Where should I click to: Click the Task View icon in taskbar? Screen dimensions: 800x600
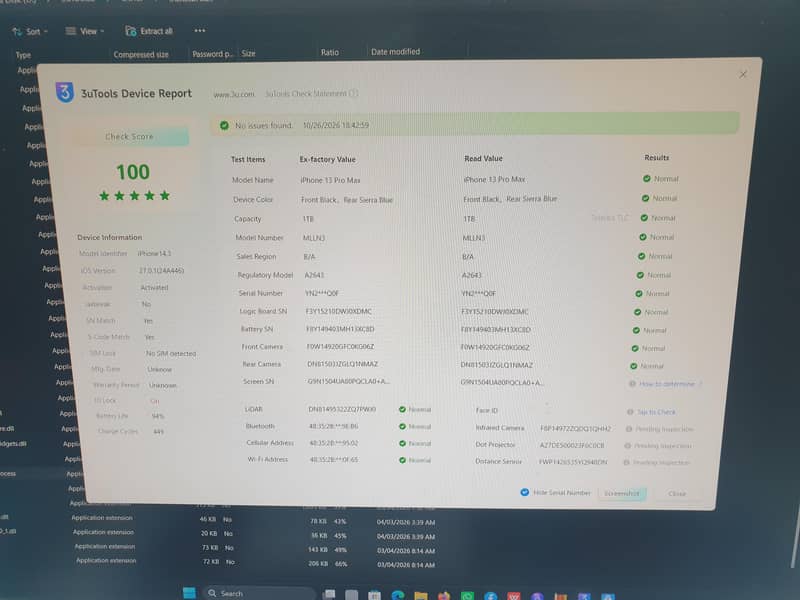click(x=329, y=594)
